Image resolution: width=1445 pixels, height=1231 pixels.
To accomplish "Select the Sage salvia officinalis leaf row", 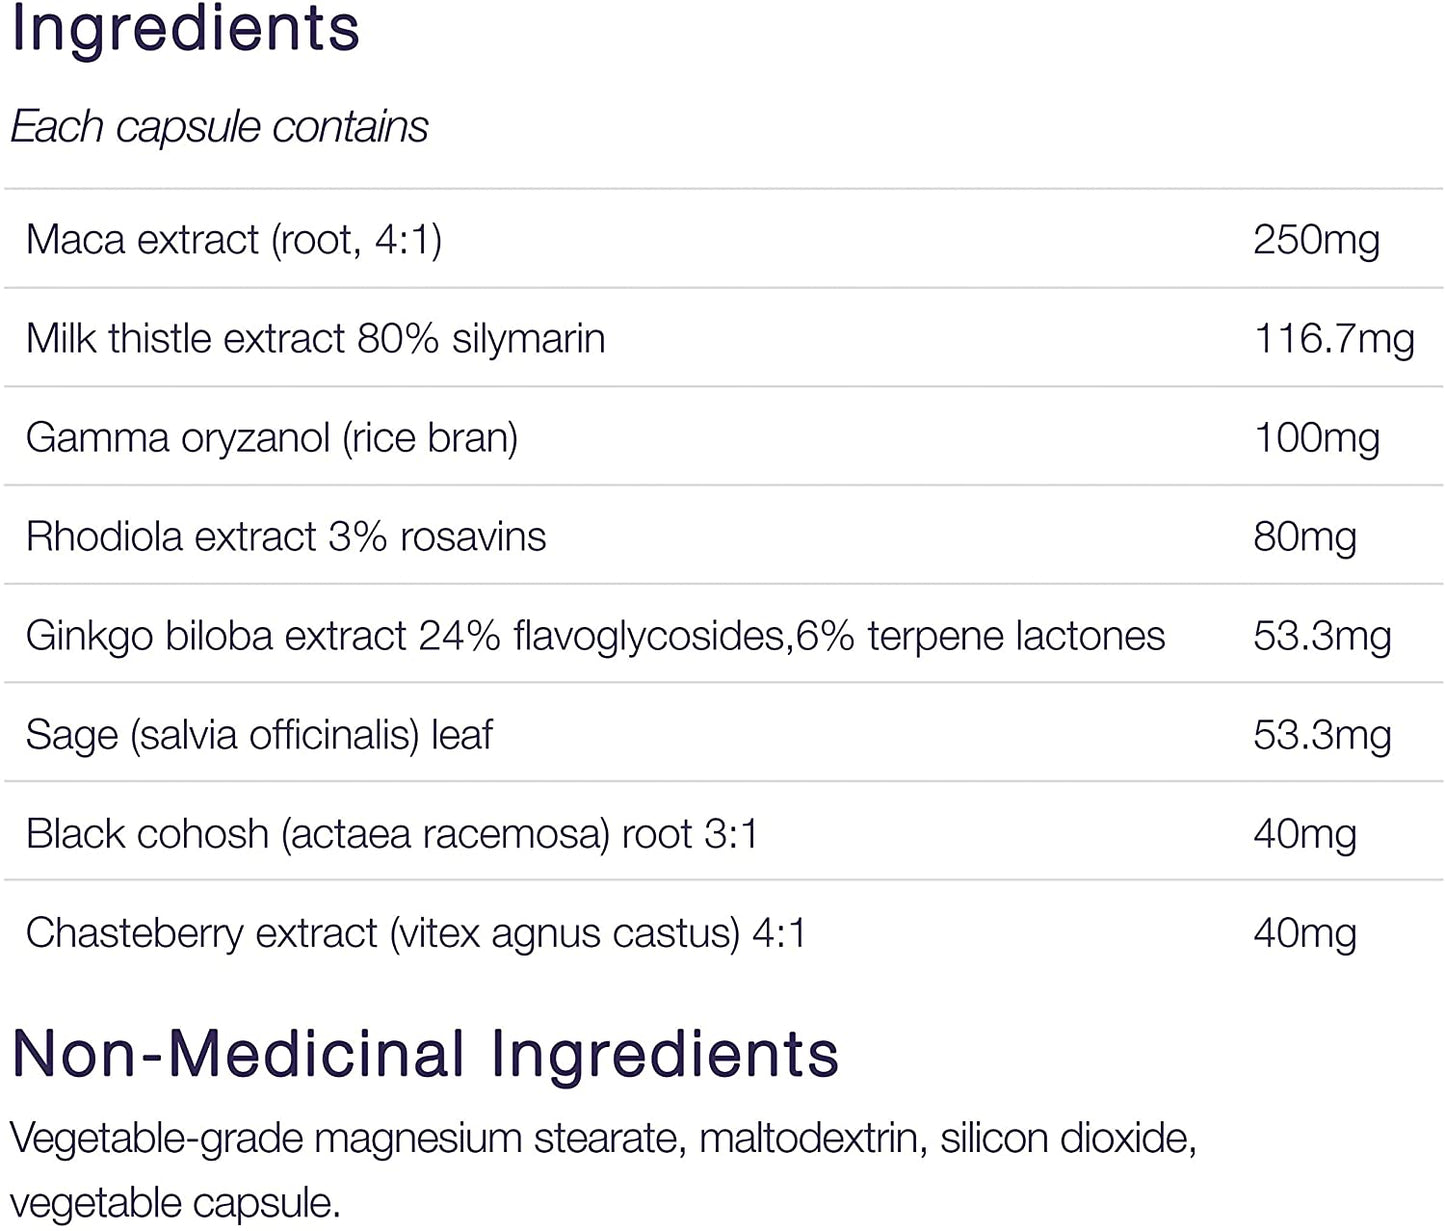I will point(259,734).
